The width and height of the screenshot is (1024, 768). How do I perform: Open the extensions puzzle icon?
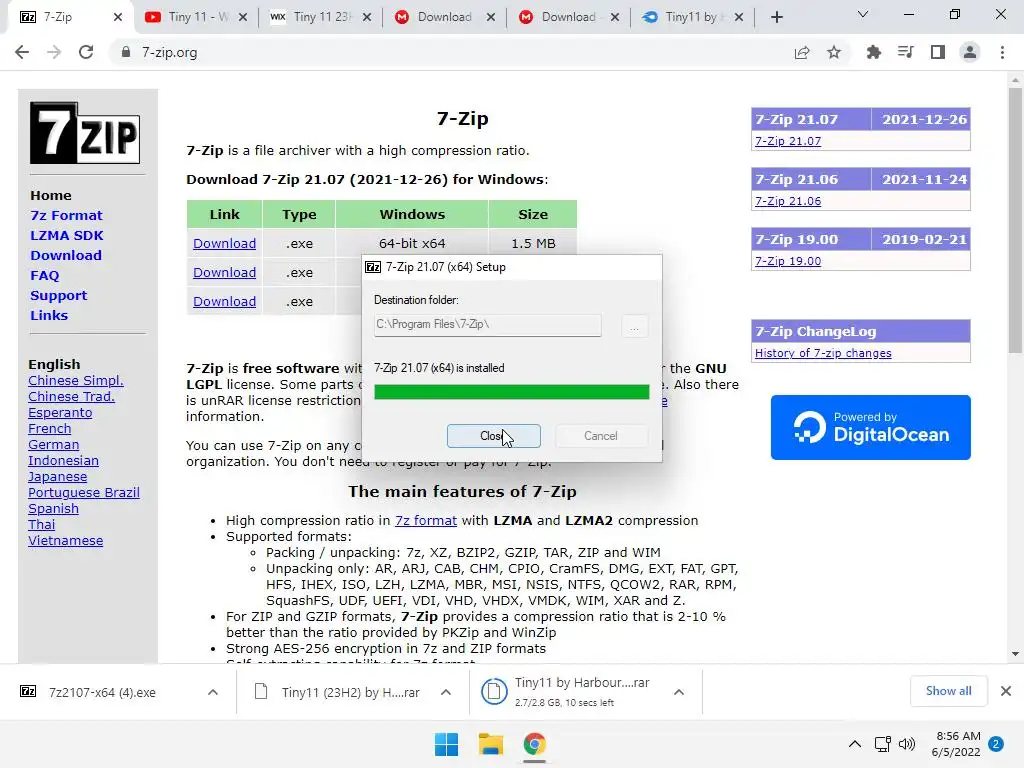(873, 52)
